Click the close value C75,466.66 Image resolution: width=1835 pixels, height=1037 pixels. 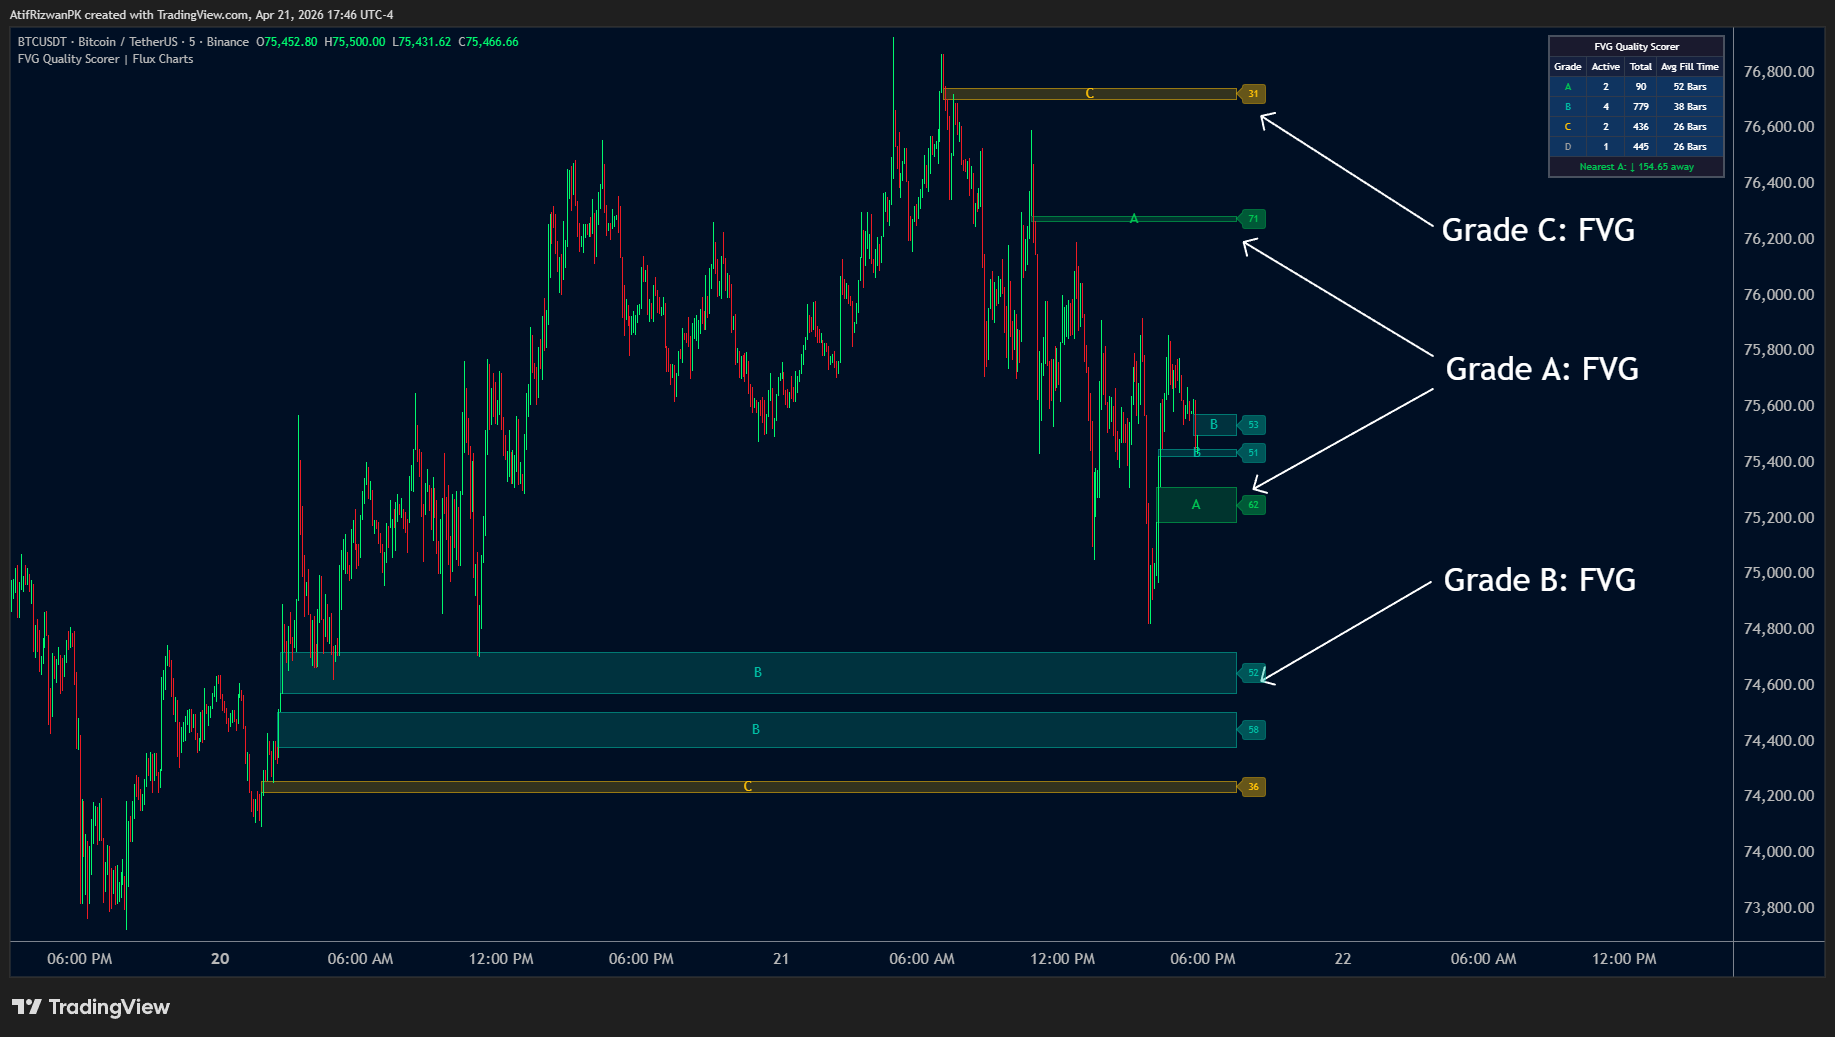488,42
